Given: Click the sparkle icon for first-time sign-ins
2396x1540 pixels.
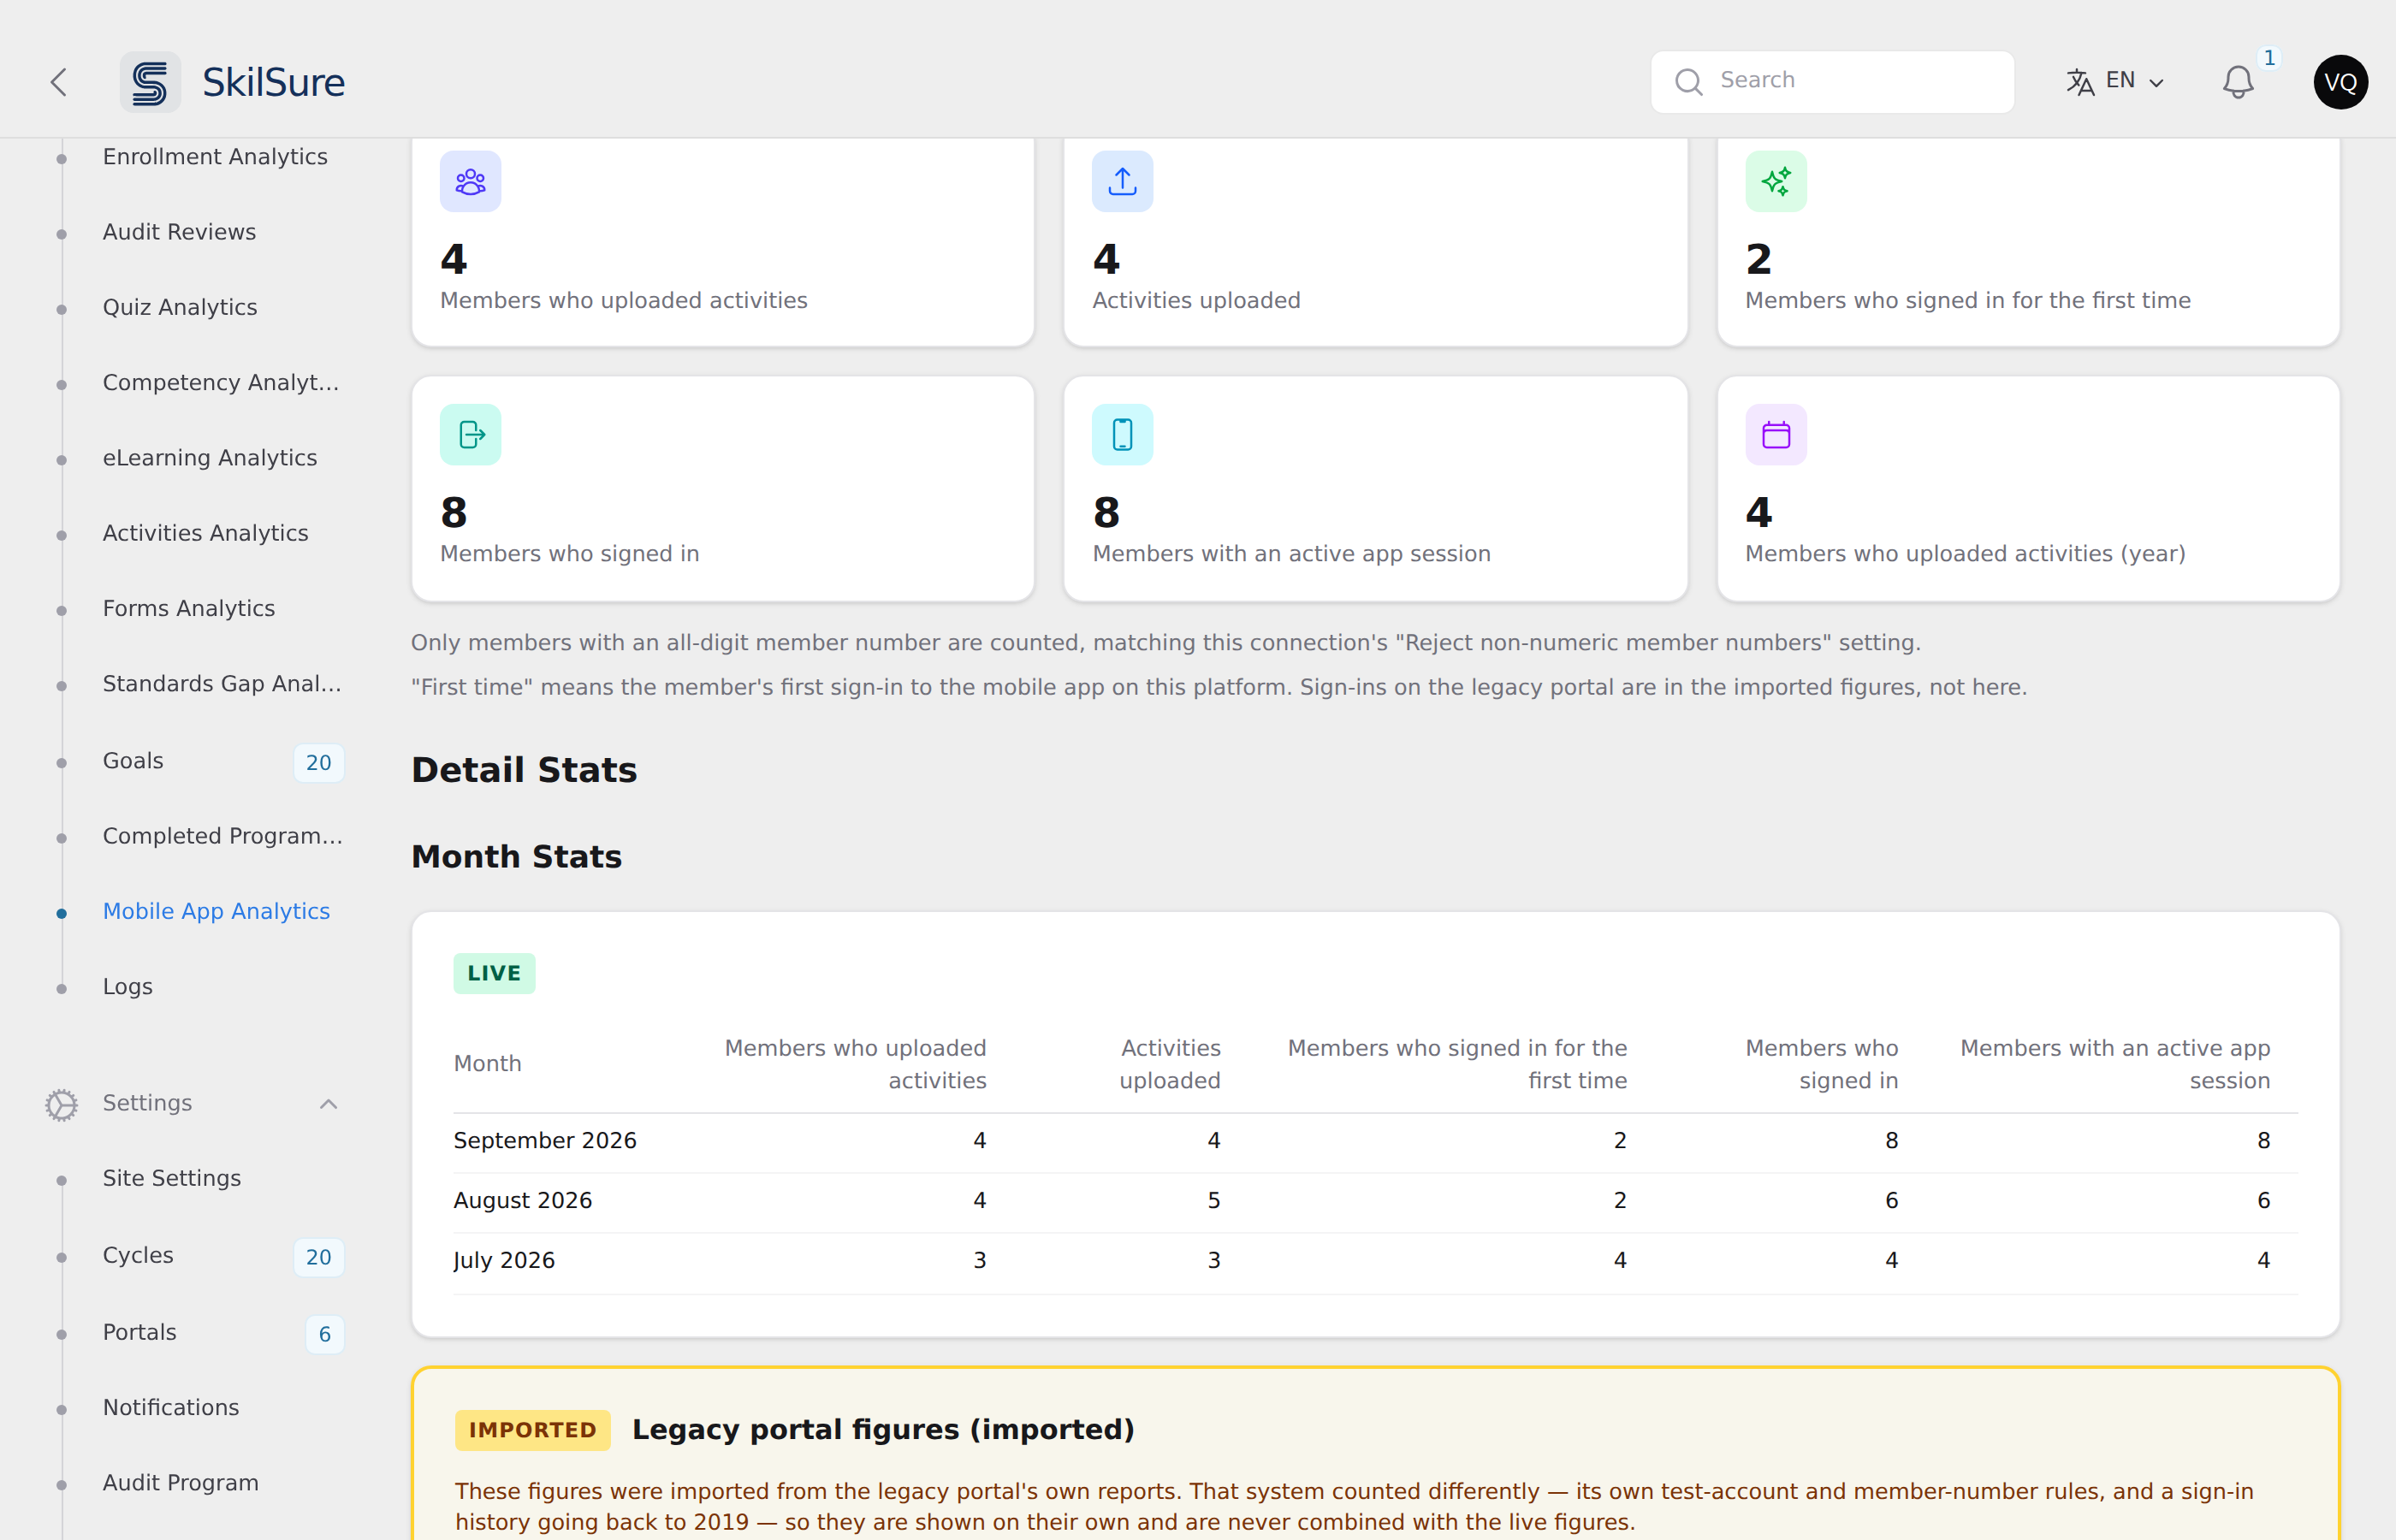Looking at the screenshot, I should pyautogui.click(x=1776, y=181).
